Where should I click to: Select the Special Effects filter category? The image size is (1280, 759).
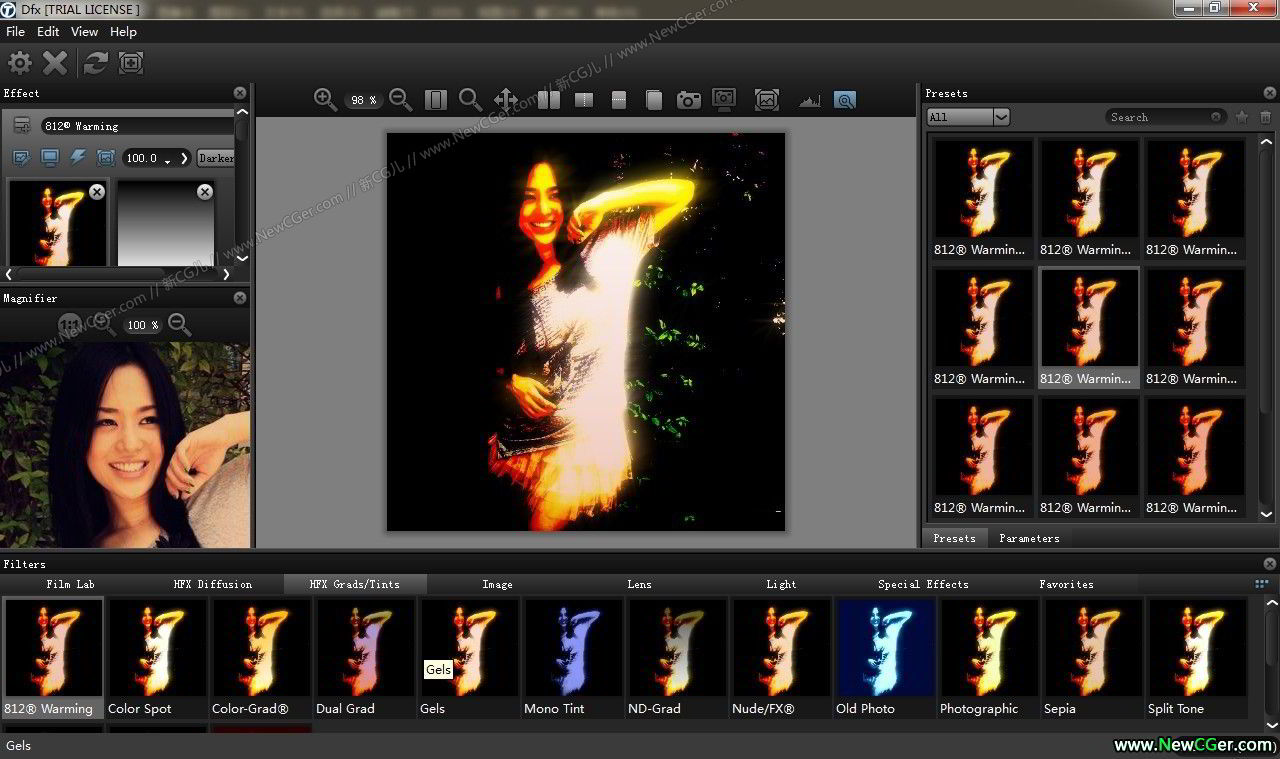pyautogui.click(x=922, y=584)
